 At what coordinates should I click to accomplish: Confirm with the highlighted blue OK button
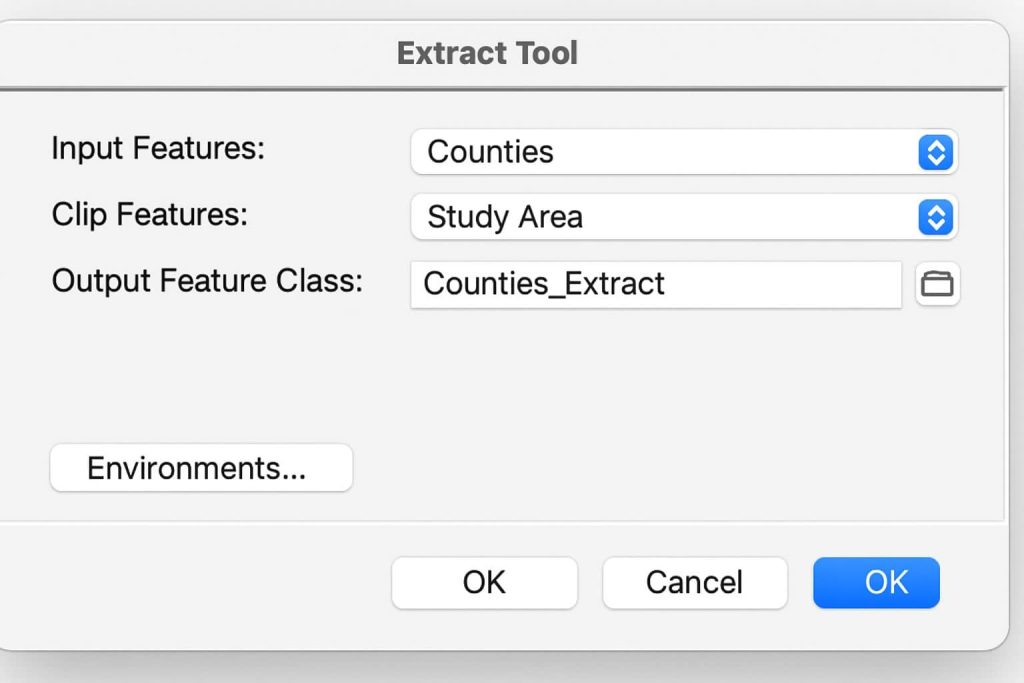coord(876,582)
